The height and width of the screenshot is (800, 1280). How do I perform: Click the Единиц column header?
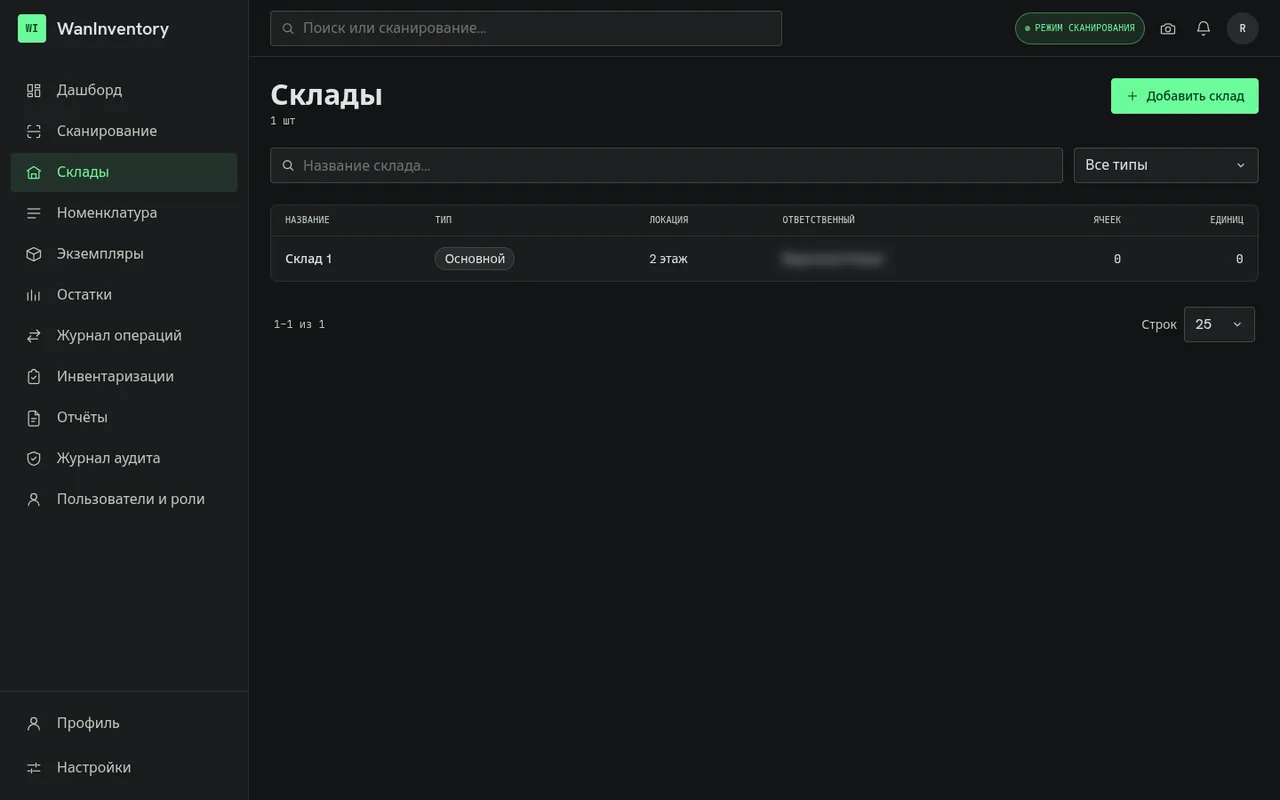1227,220
